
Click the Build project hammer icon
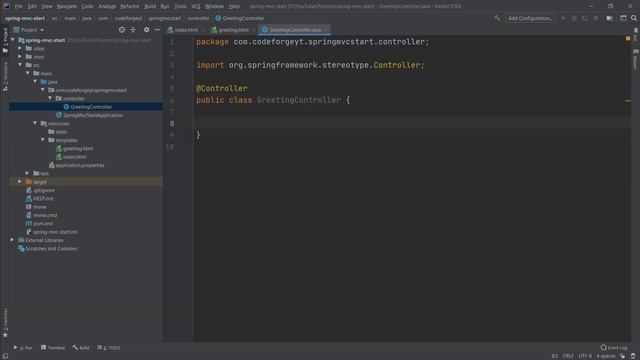(497, 18)
